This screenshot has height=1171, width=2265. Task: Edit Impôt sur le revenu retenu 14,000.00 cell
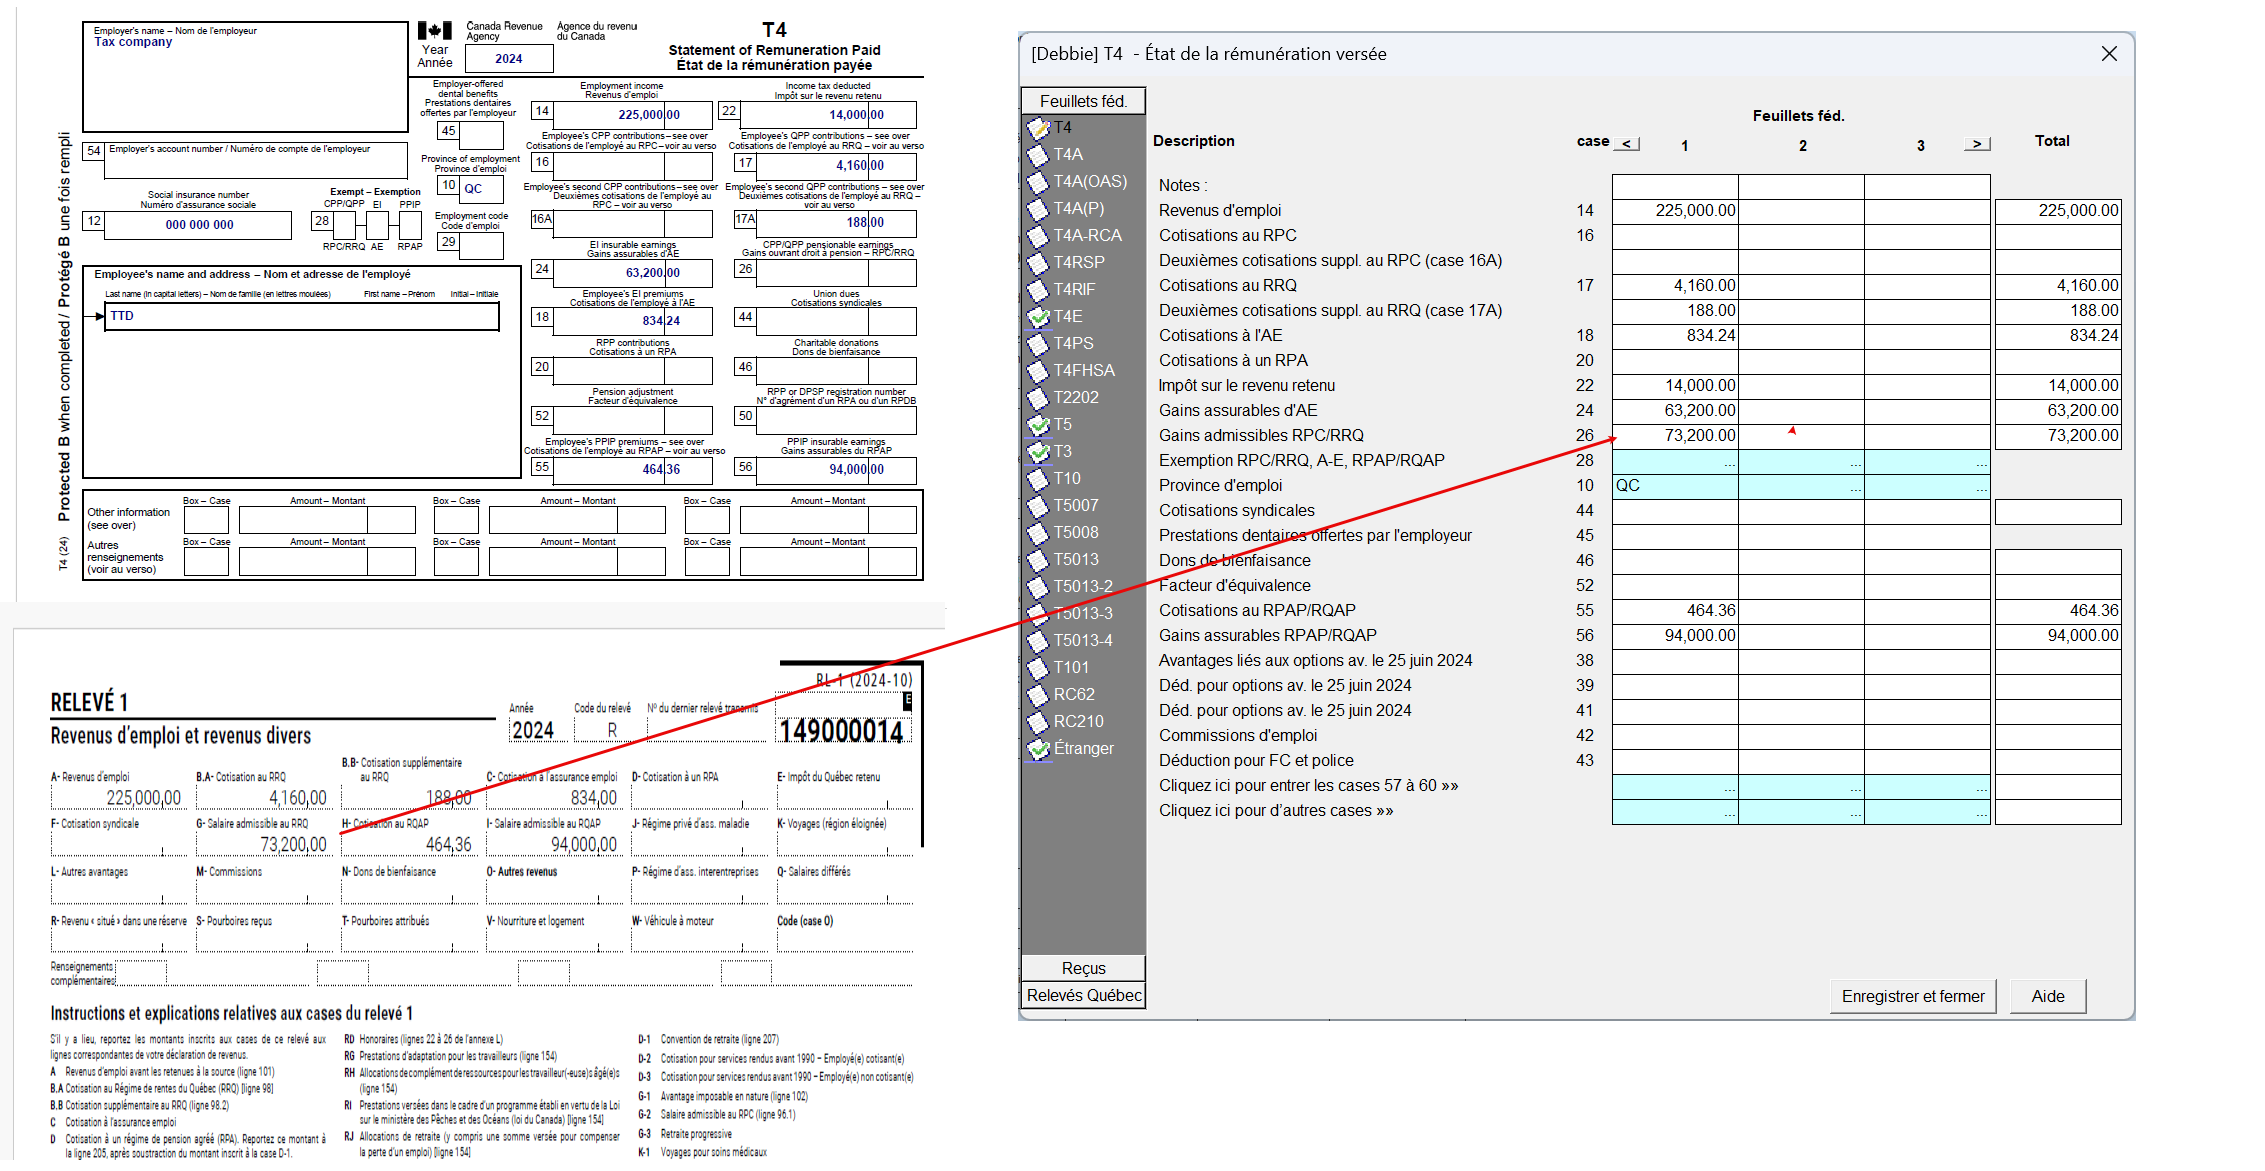click(x=1675, y=386)
